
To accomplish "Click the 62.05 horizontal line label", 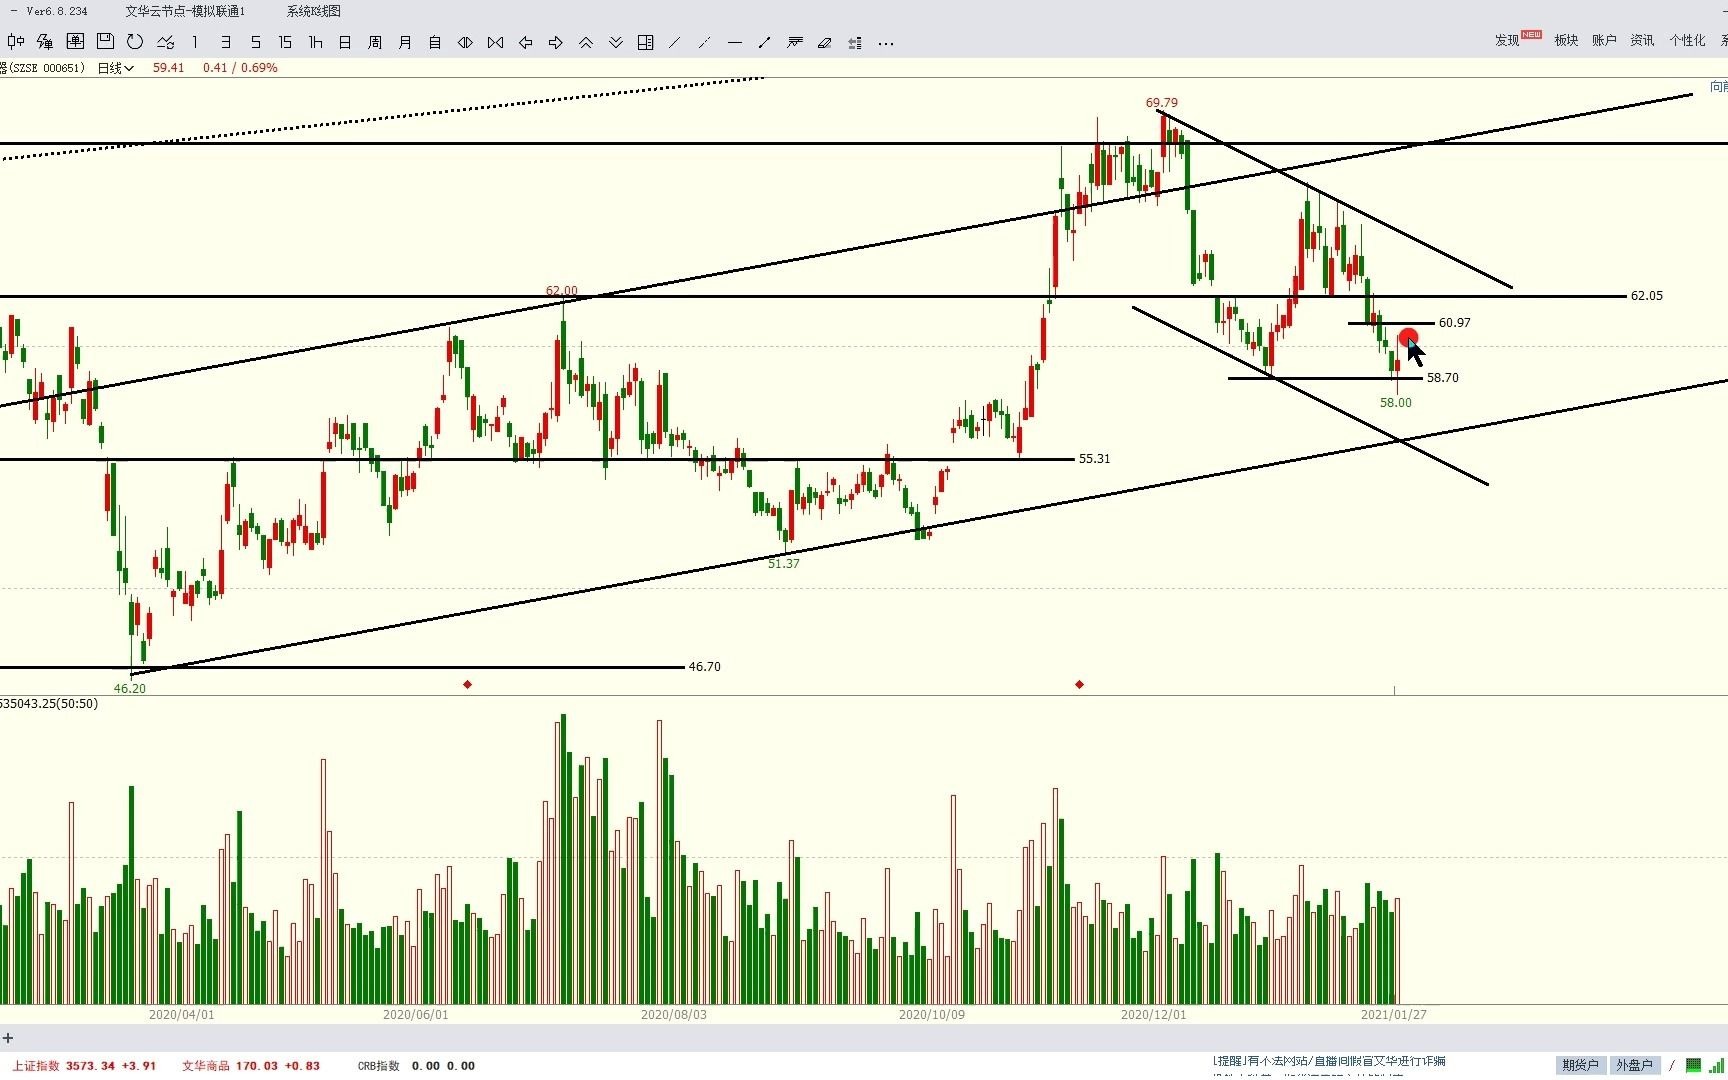I will point(1646,296).
